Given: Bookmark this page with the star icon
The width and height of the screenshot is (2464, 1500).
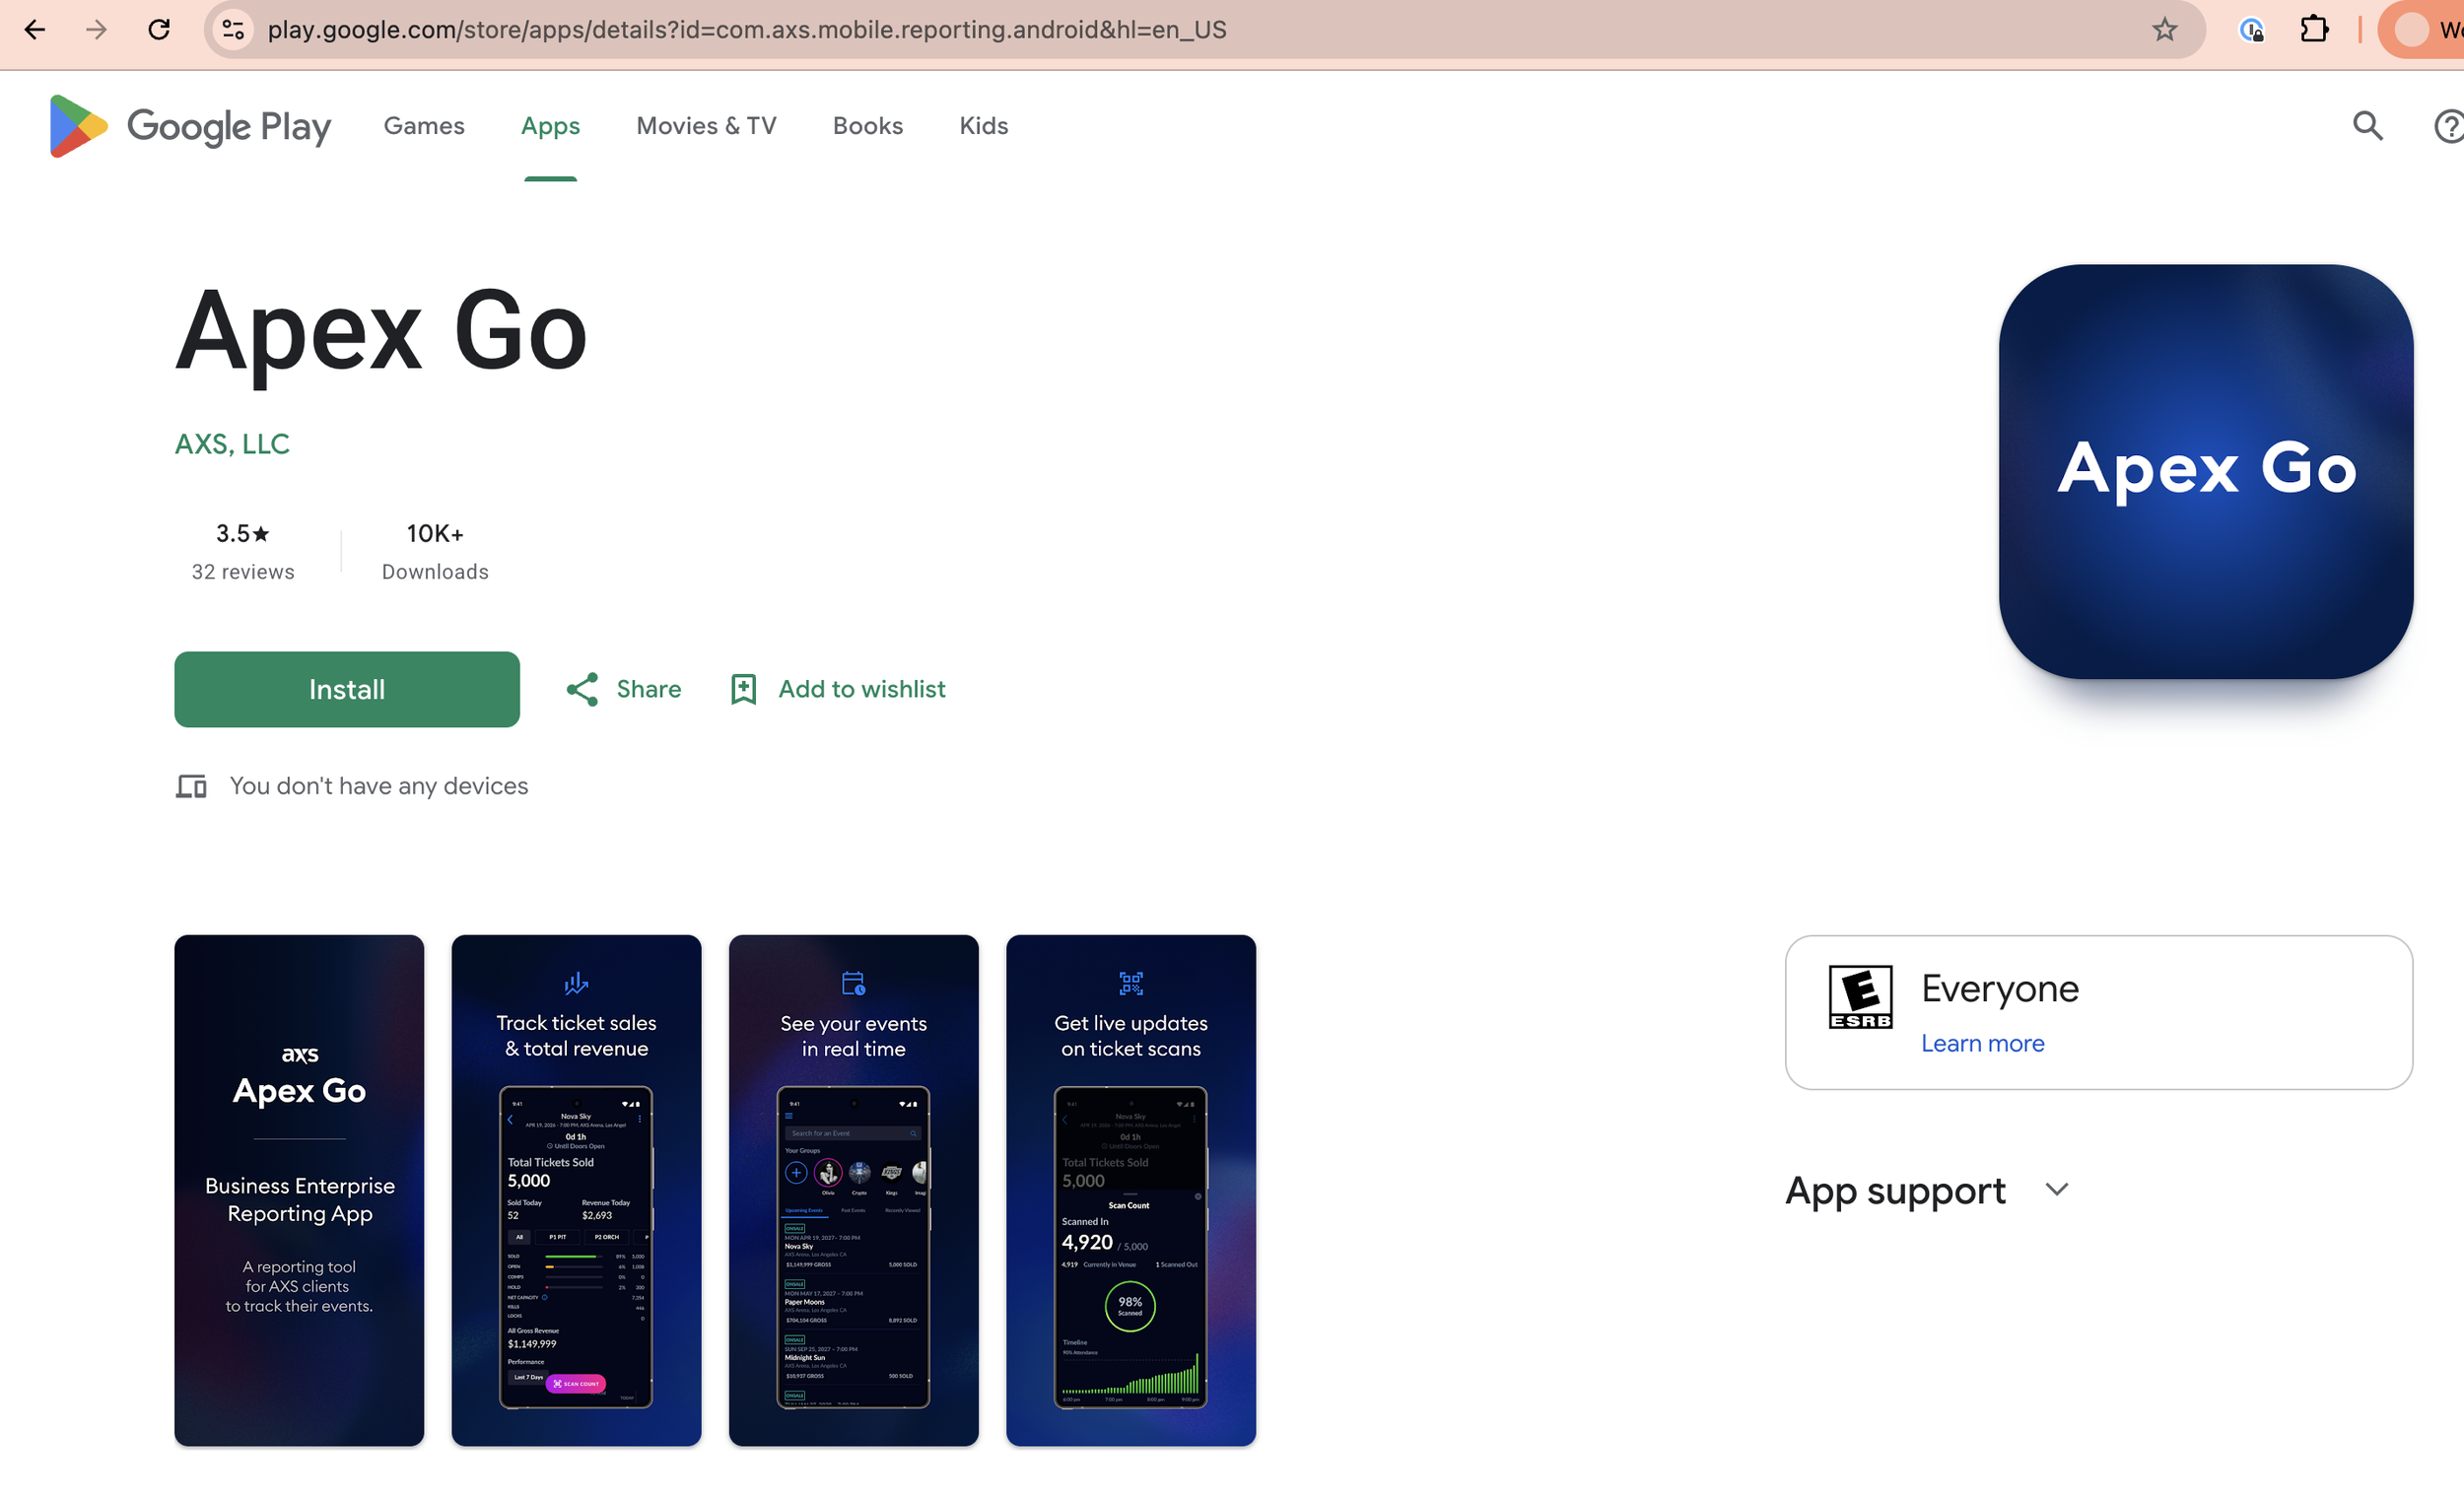Looking at the screenshot, I should click(2164, 30).
